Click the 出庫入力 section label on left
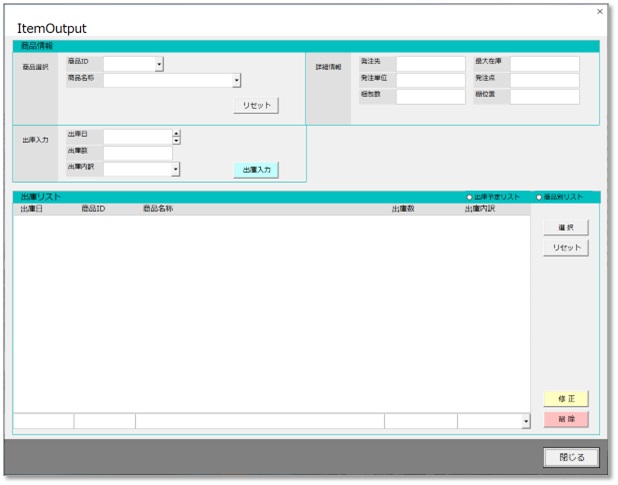Screen dimensions: 618x485 [35, 140]
